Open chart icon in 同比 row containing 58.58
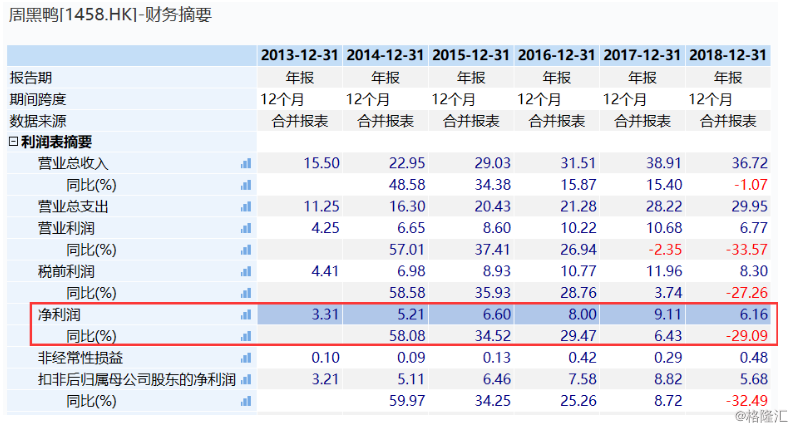 tap(246, 293)
